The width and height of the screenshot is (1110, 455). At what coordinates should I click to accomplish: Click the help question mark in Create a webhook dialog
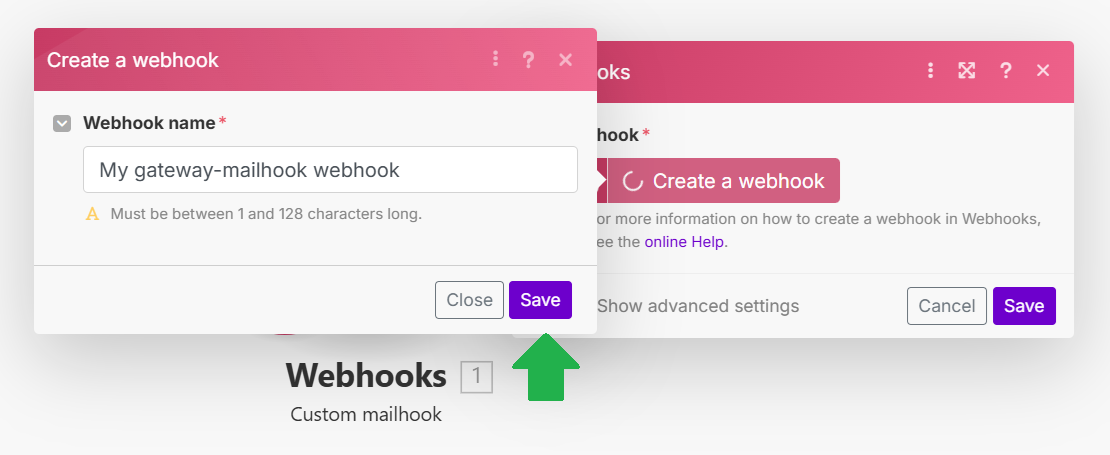528,59
